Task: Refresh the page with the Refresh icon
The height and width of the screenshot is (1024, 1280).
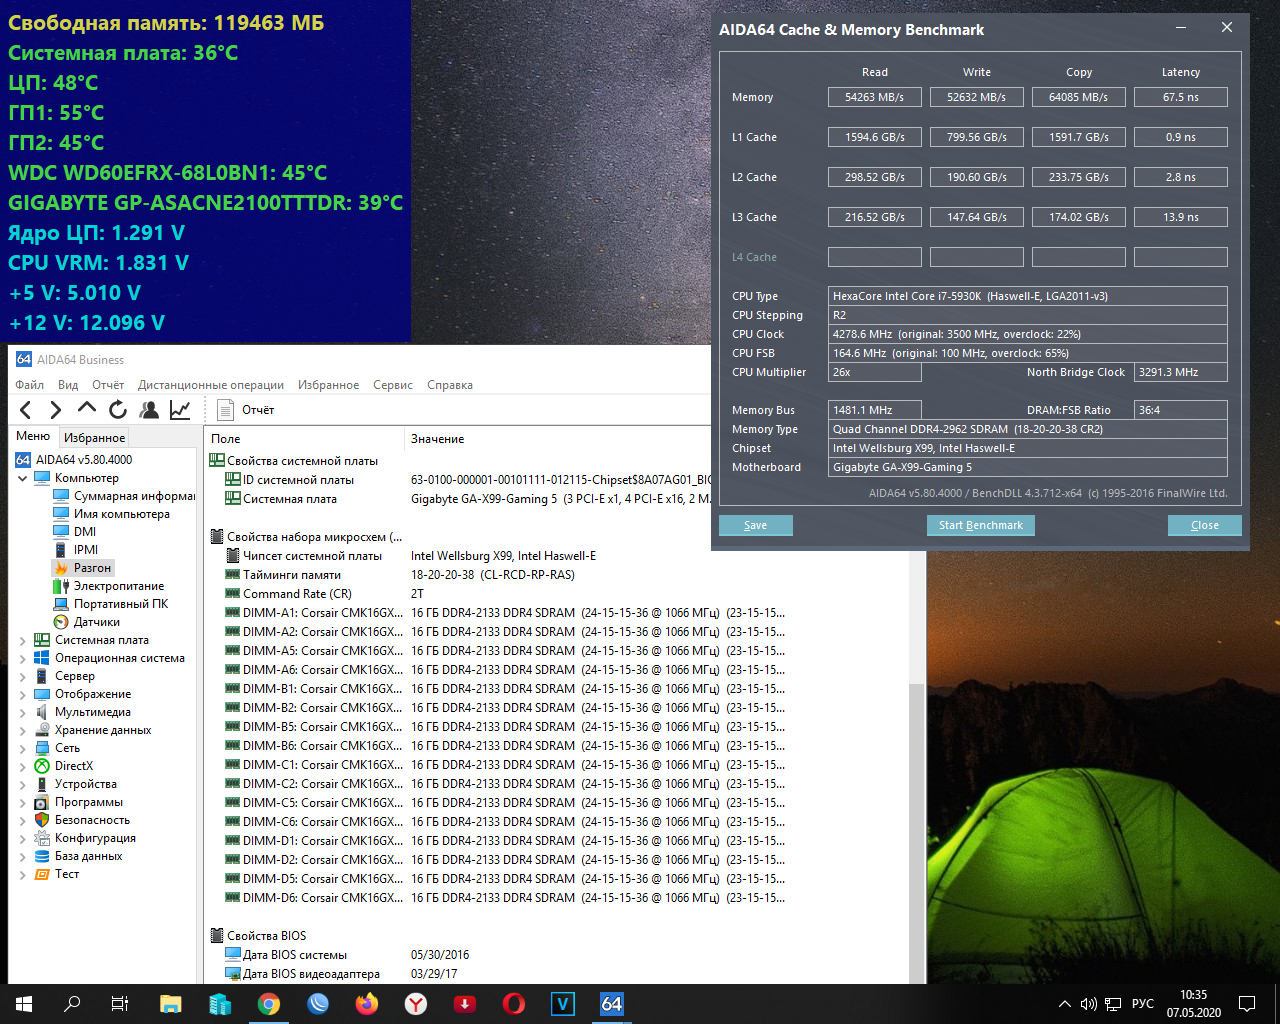Action: point(118,410)
